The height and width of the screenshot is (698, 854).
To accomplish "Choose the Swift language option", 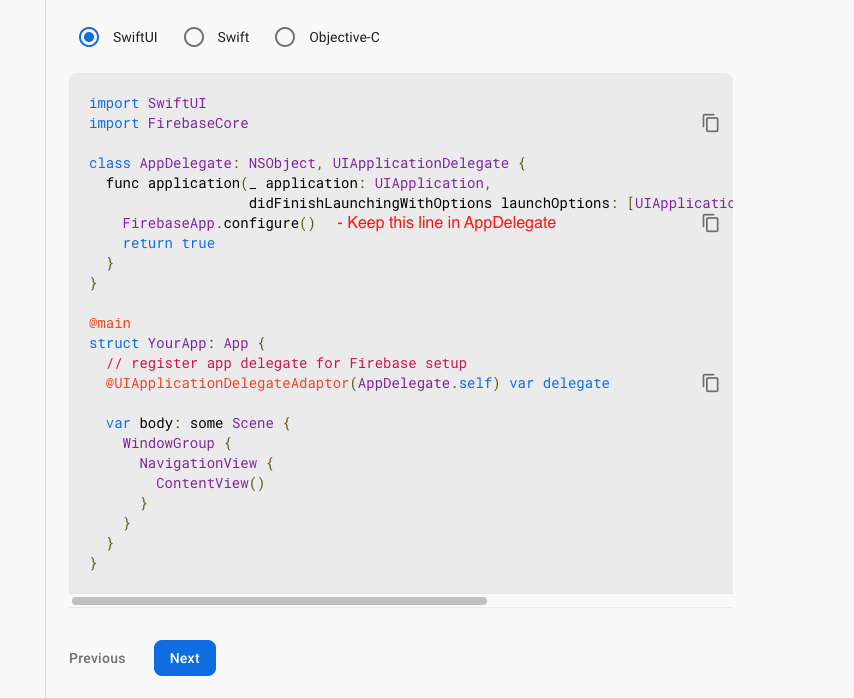I will (x=193, y=37).
